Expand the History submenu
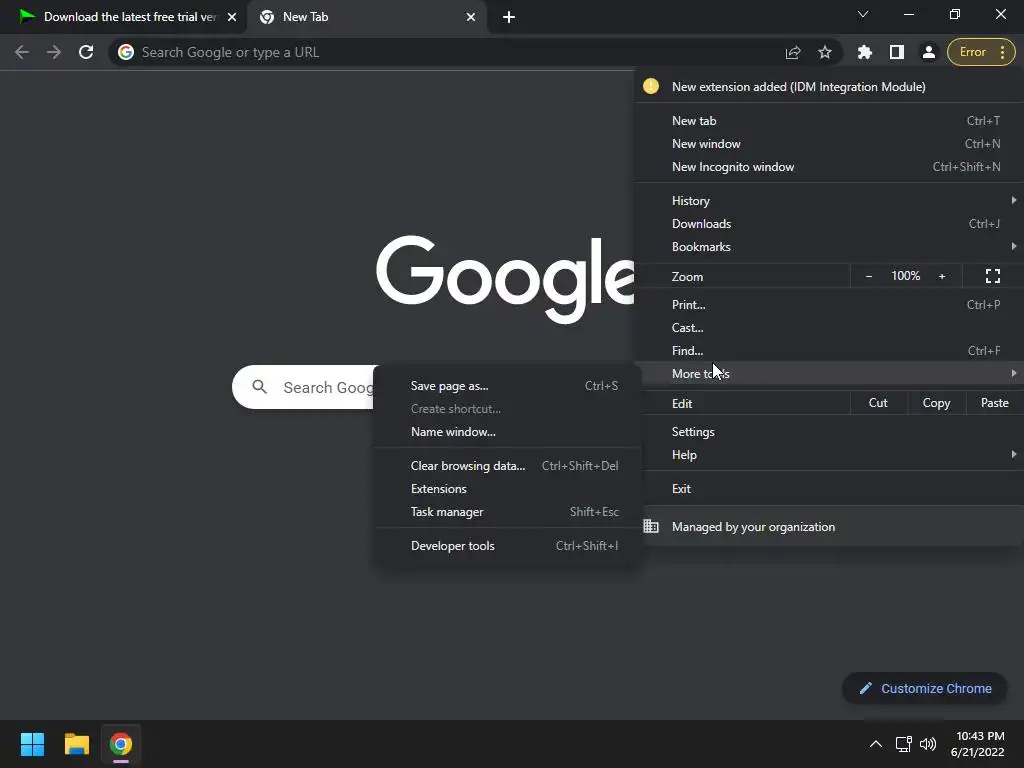 tap(1014, 200)
